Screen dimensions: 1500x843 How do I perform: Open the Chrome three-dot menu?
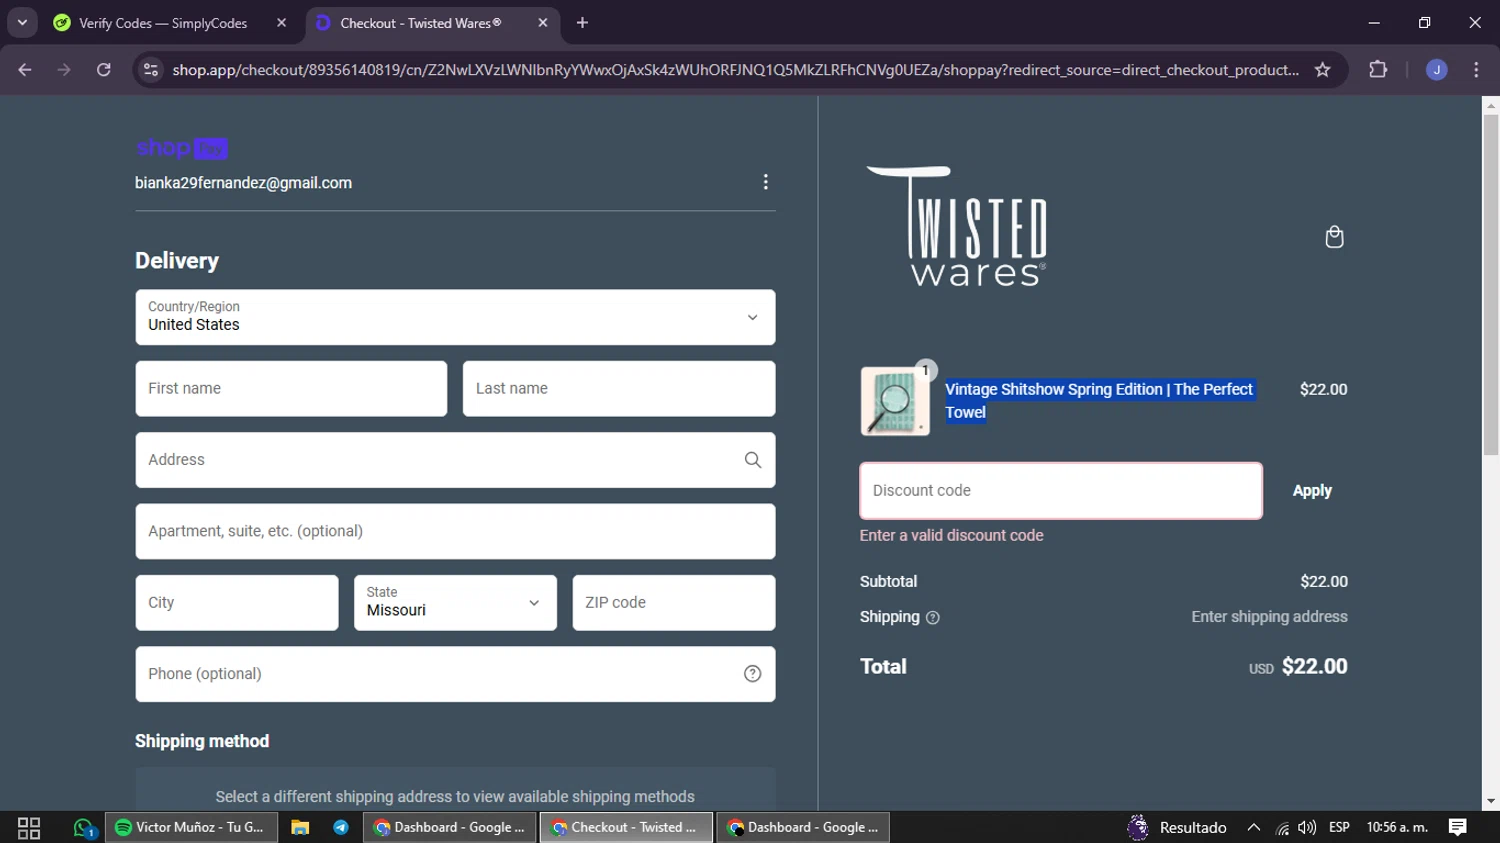point(1476,70)
